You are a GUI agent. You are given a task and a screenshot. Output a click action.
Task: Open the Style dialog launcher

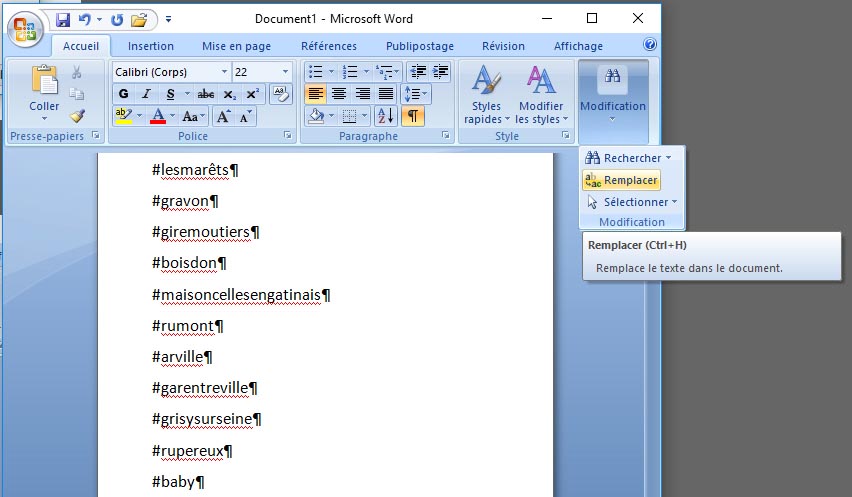point(565,135)
